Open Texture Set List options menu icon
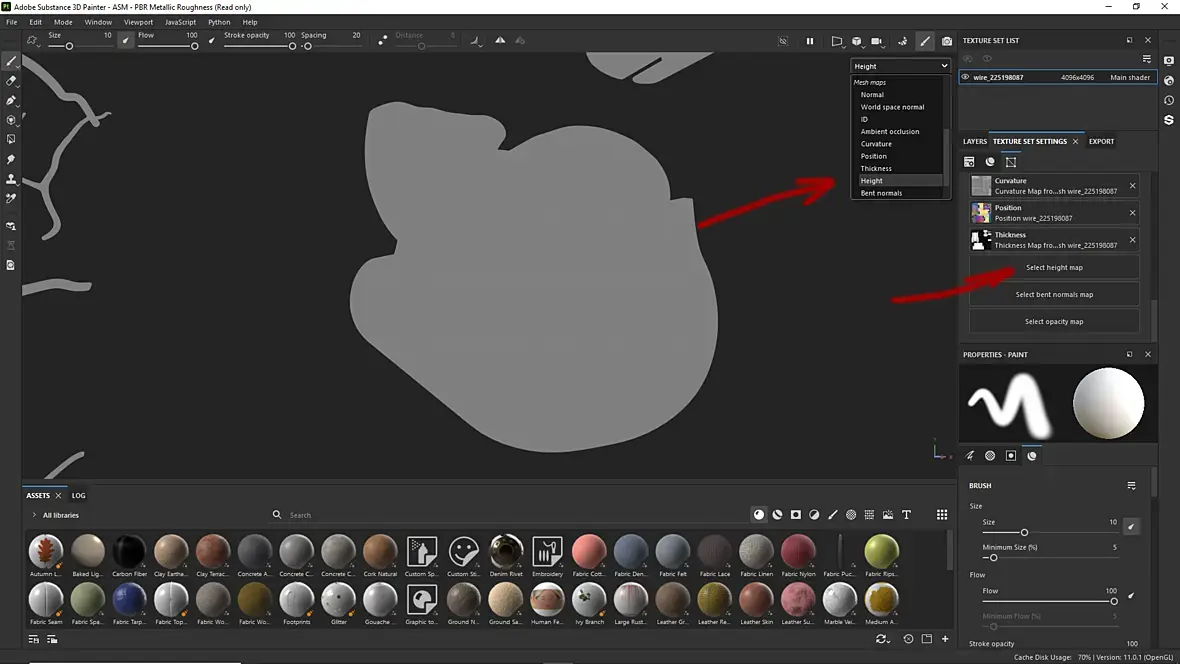 (1147, 59)
